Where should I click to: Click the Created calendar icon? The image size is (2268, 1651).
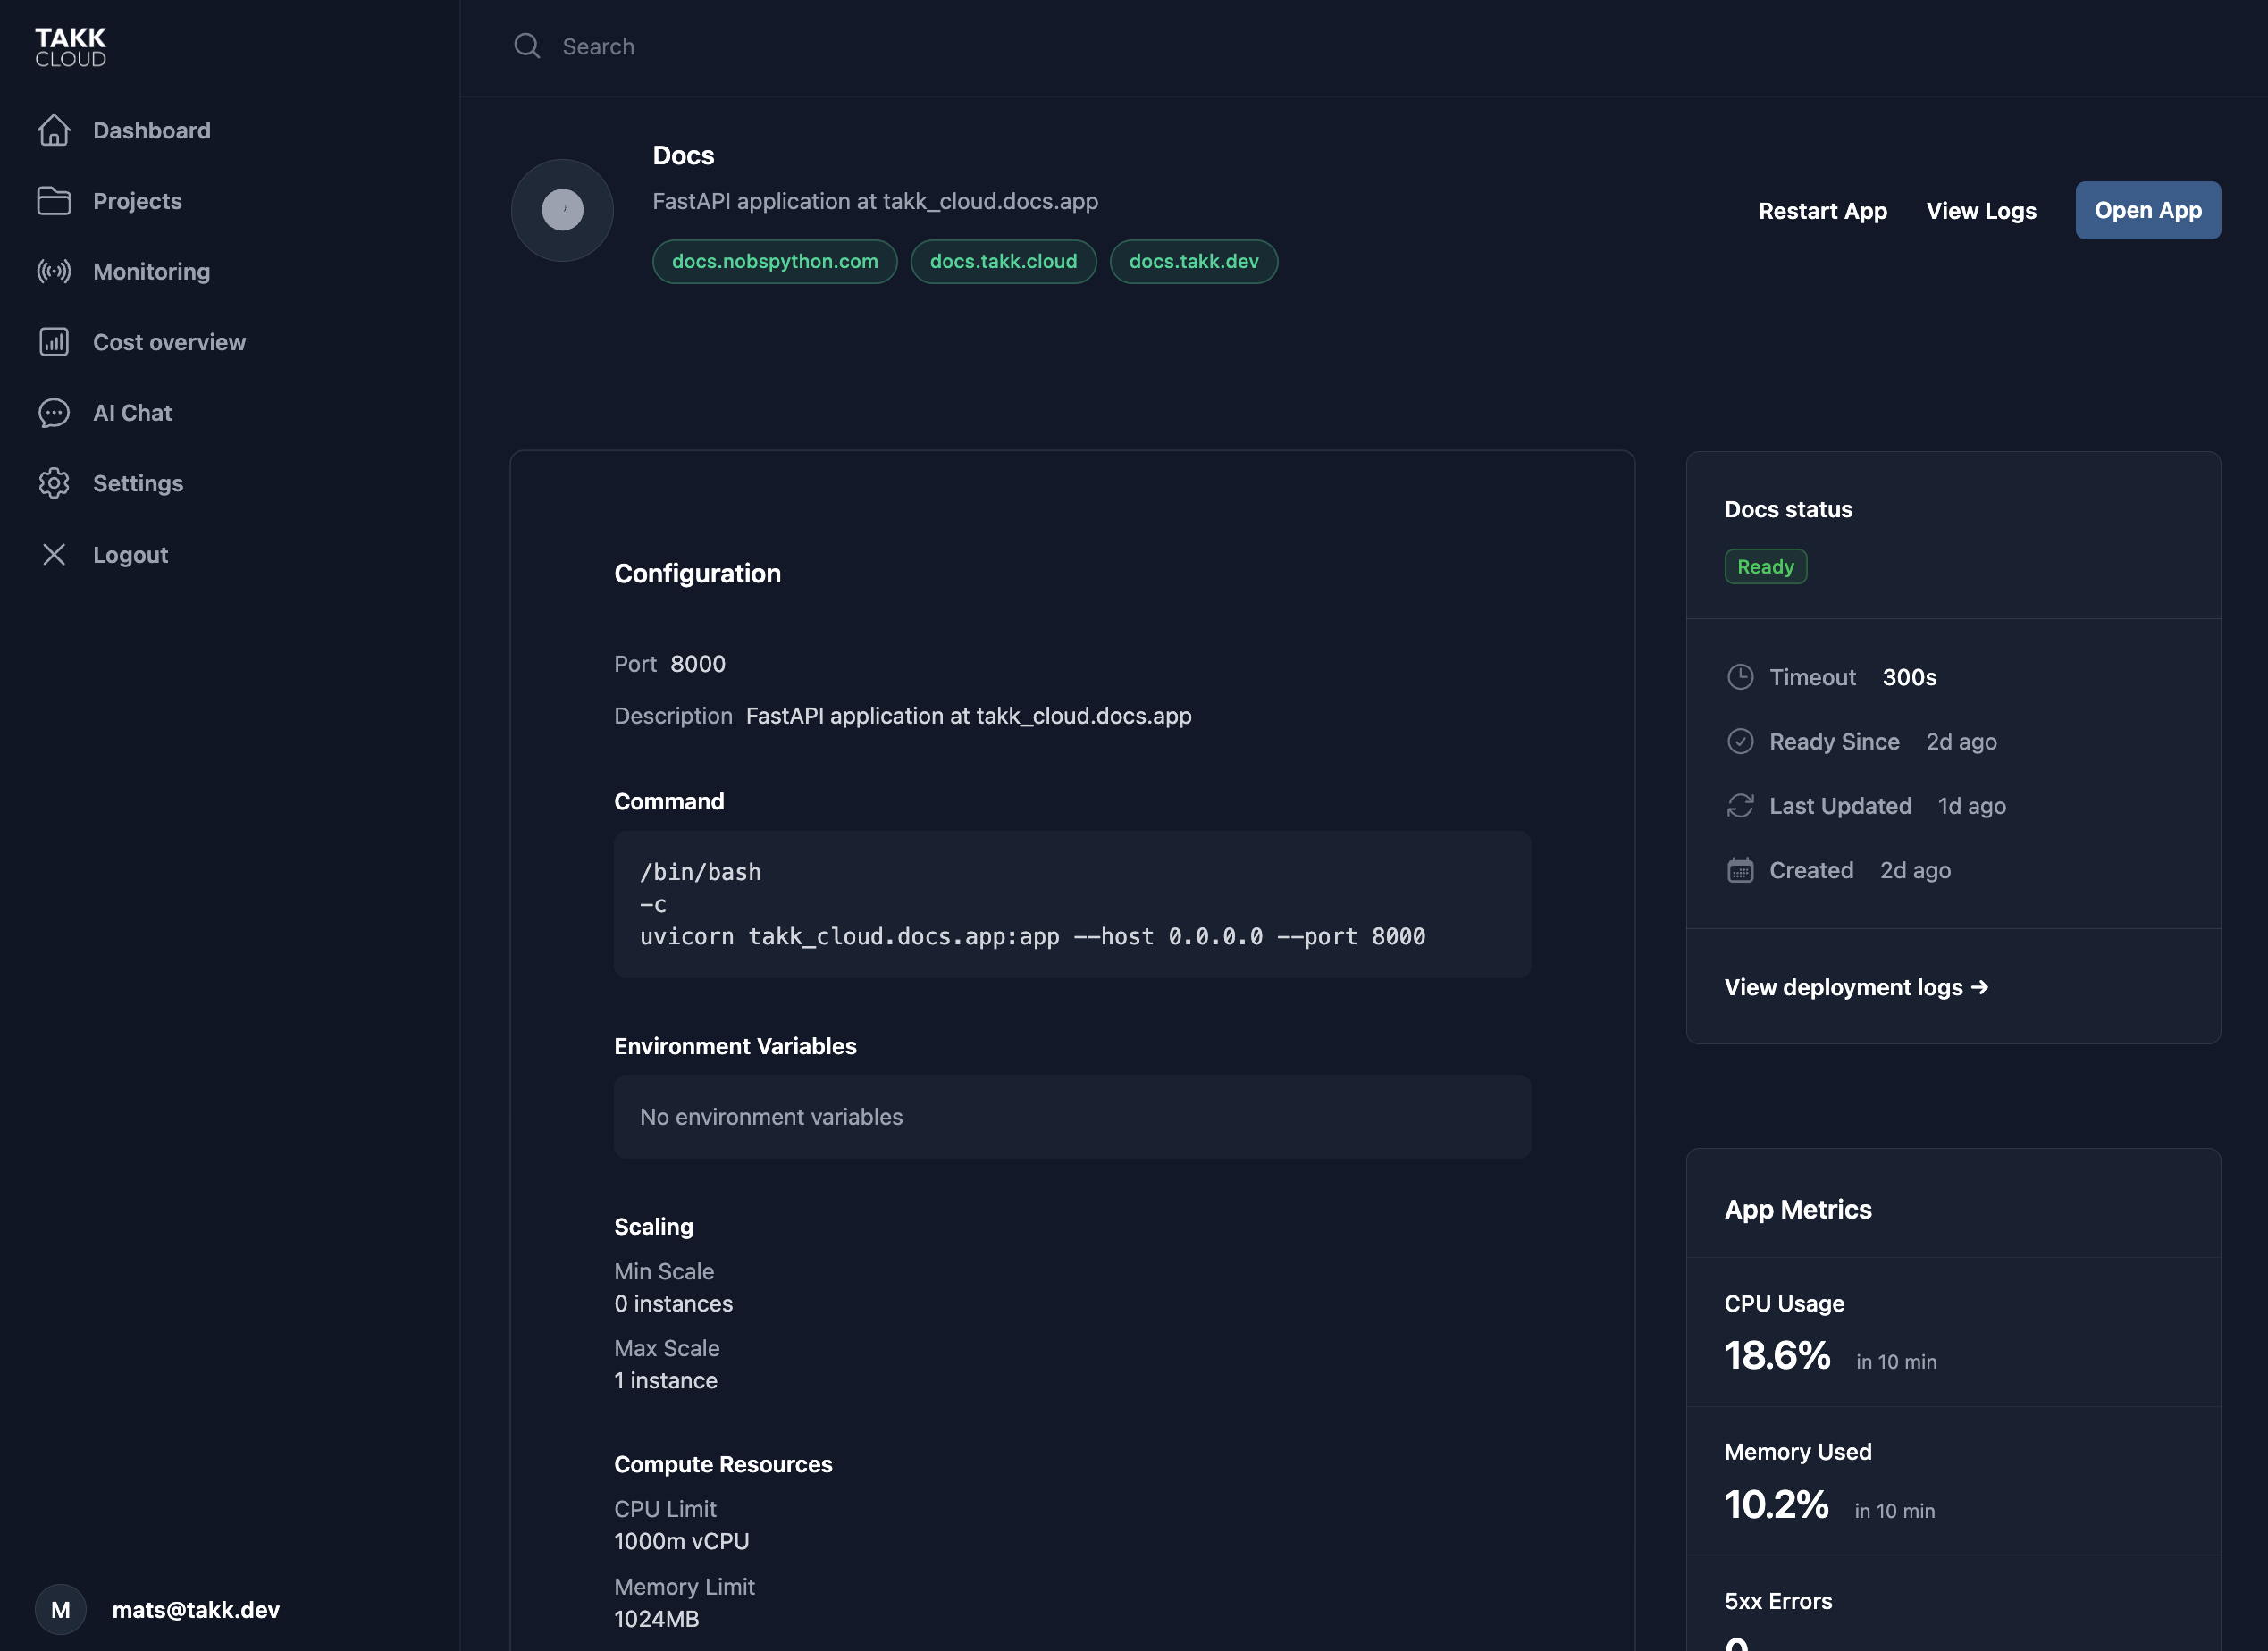point(1740,870)
